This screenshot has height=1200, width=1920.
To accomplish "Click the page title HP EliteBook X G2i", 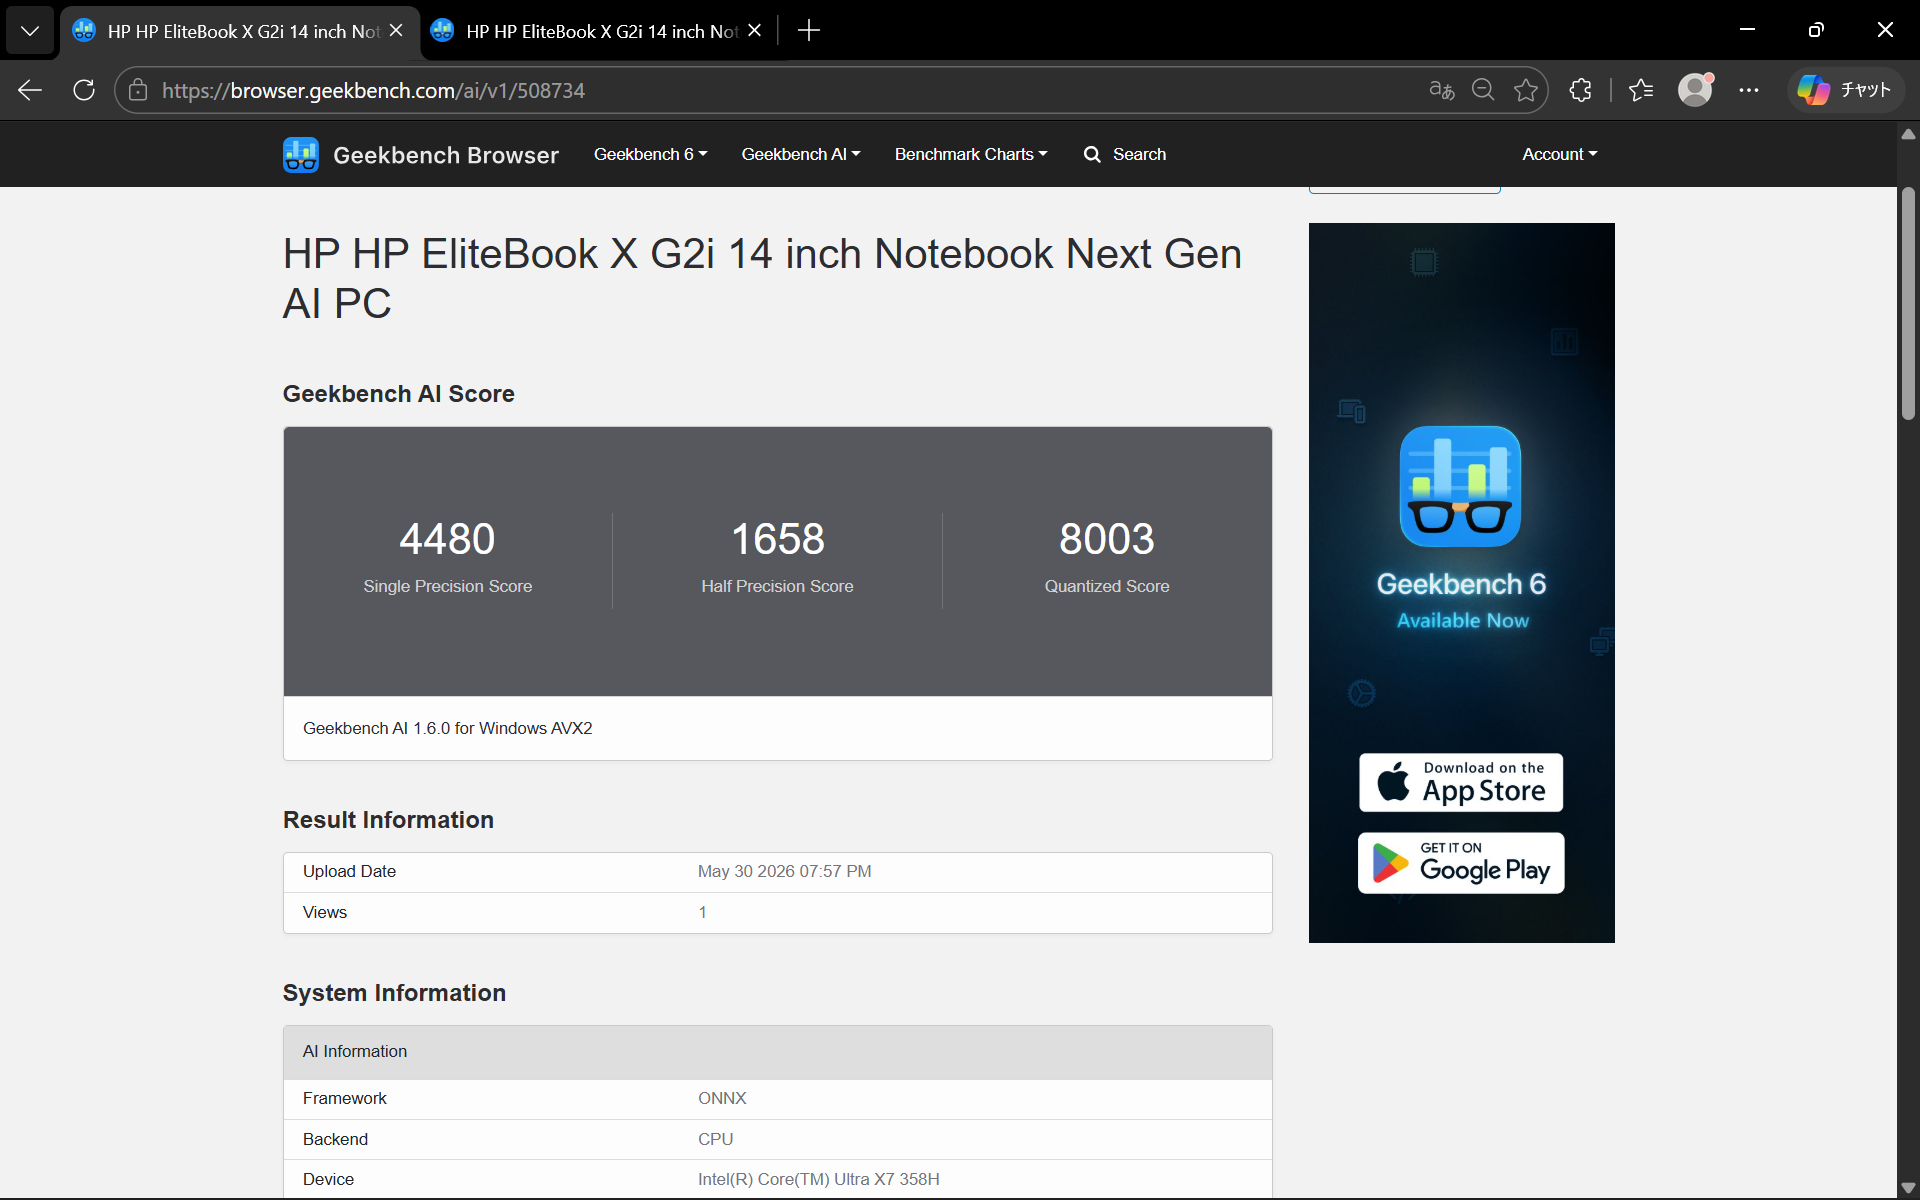I will (762, 278).
